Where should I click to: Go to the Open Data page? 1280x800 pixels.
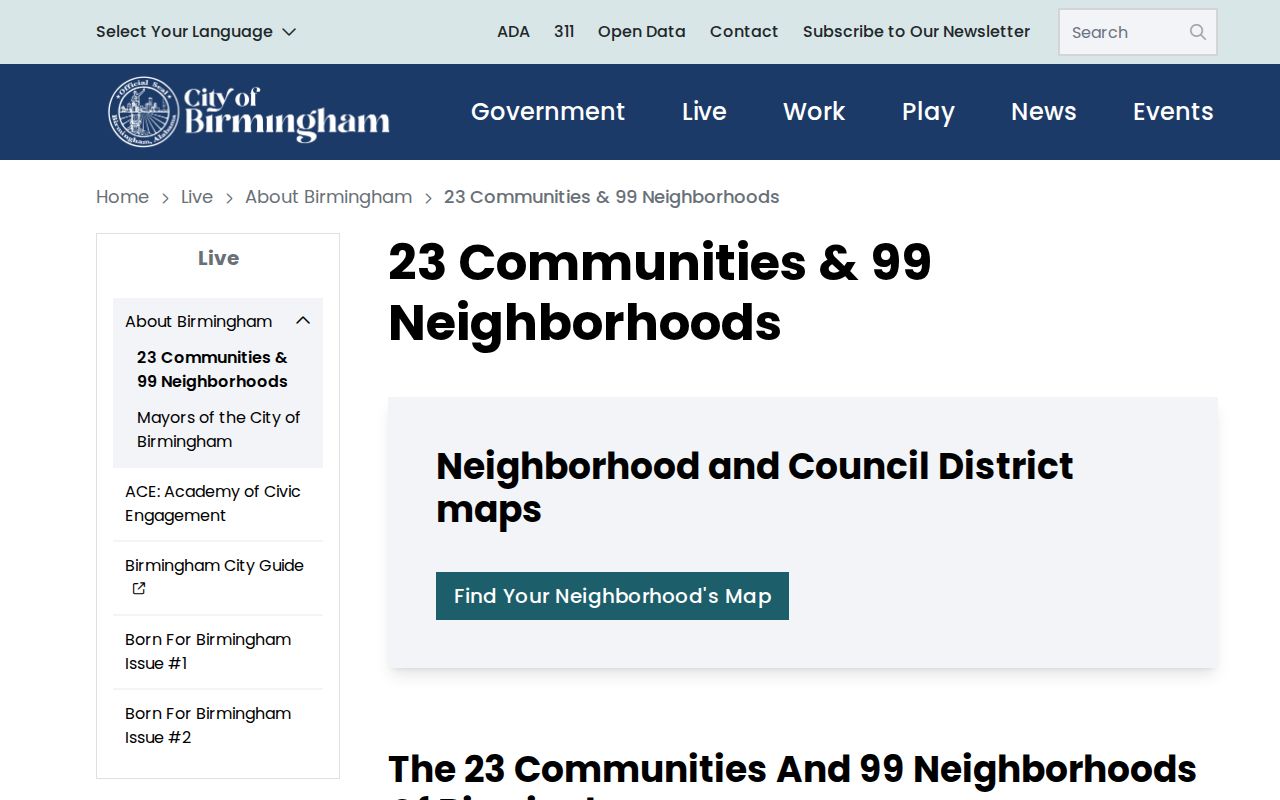(642, 32)
